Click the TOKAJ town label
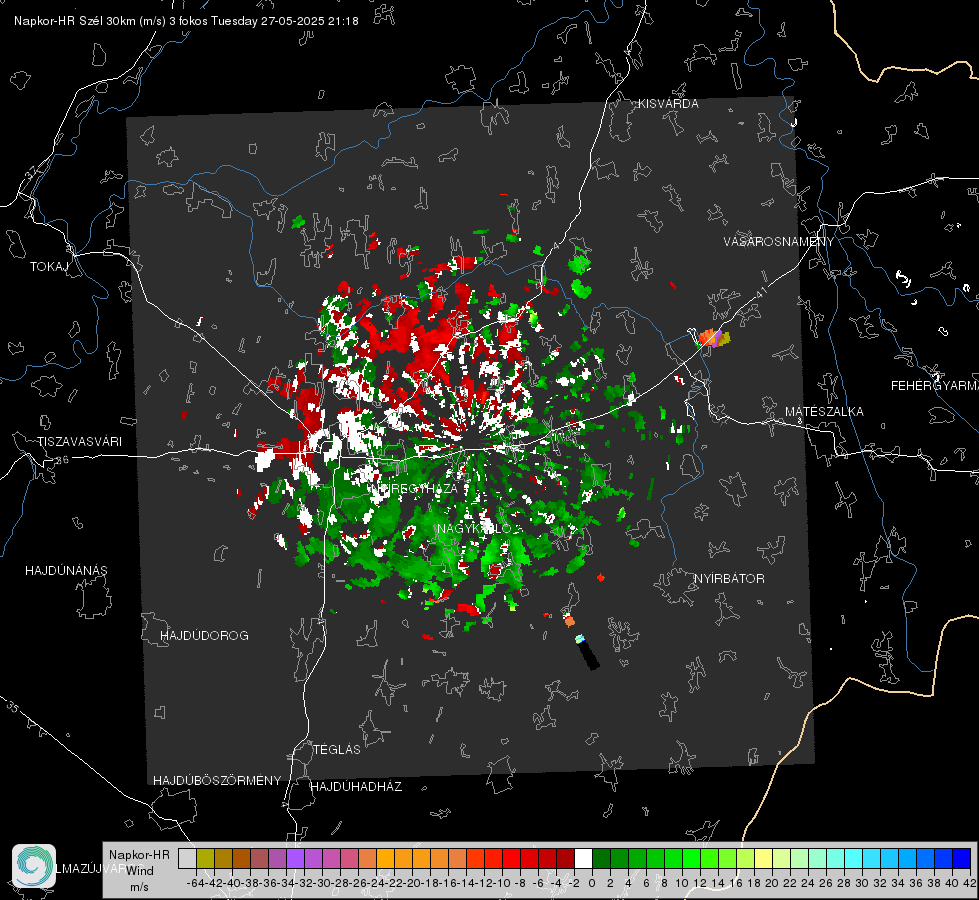979x900 pixels. point(49,267)
